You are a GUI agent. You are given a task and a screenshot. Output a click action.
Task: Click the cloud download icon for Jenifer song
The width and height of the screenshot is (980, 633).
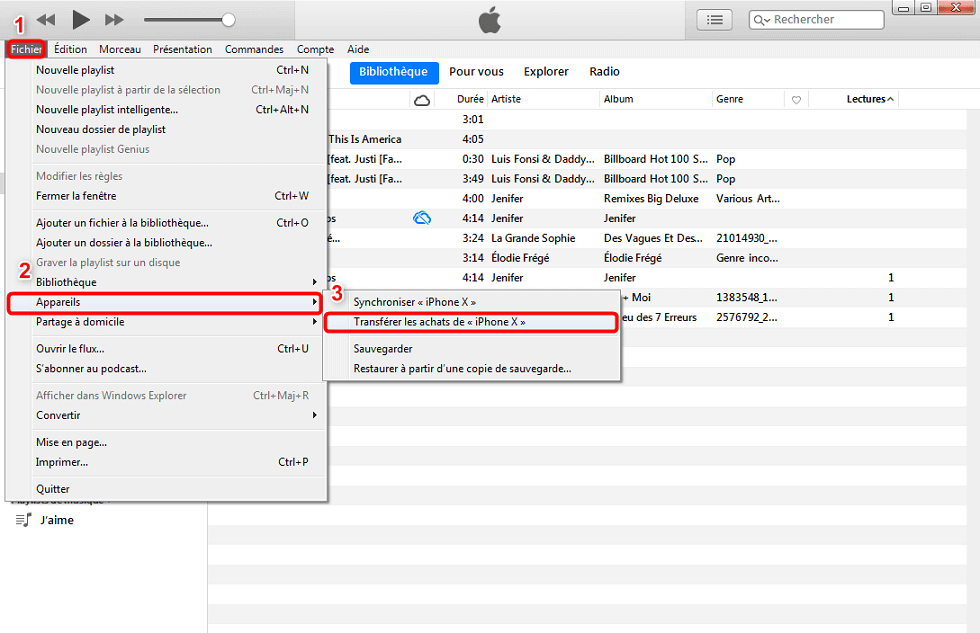coord(422,218)
